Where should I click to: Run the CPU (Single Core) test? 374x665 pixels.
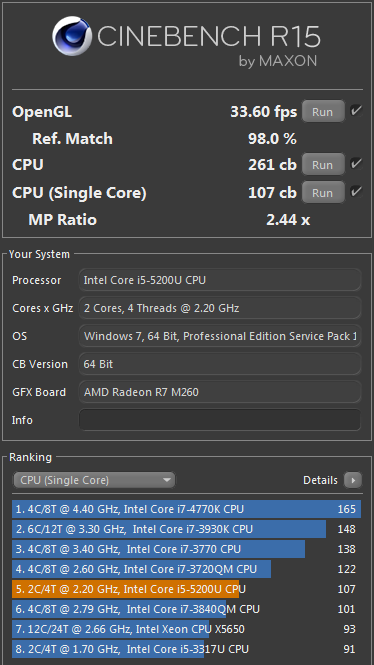coord(323,193)
